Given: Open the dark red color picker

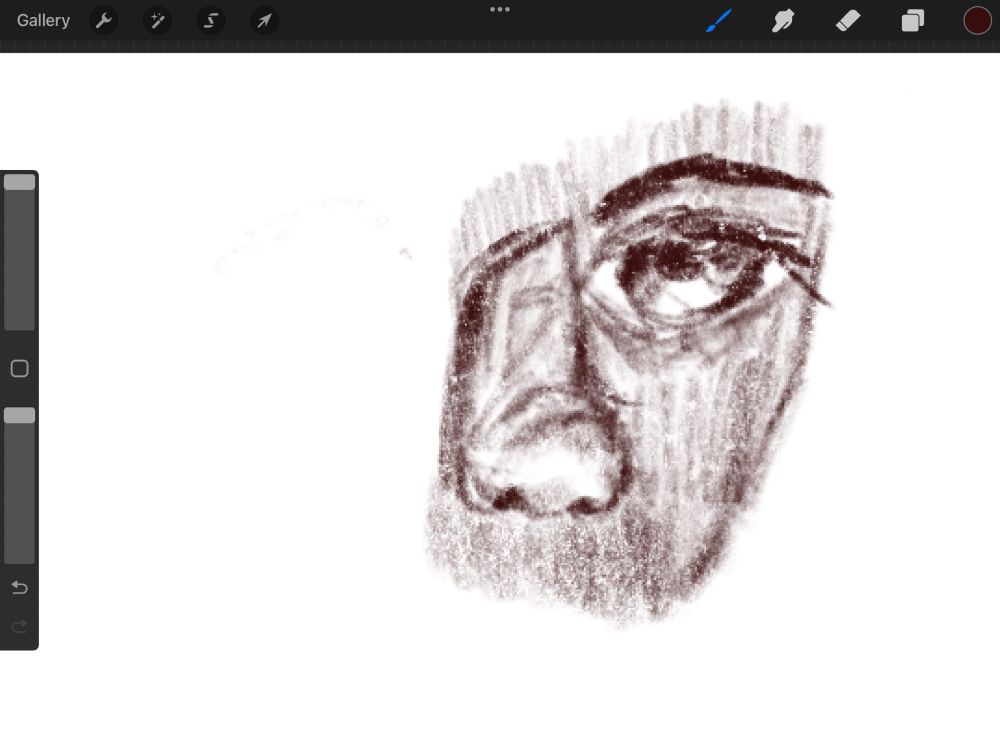Looking at the screenshot, I should click(977, 20).
